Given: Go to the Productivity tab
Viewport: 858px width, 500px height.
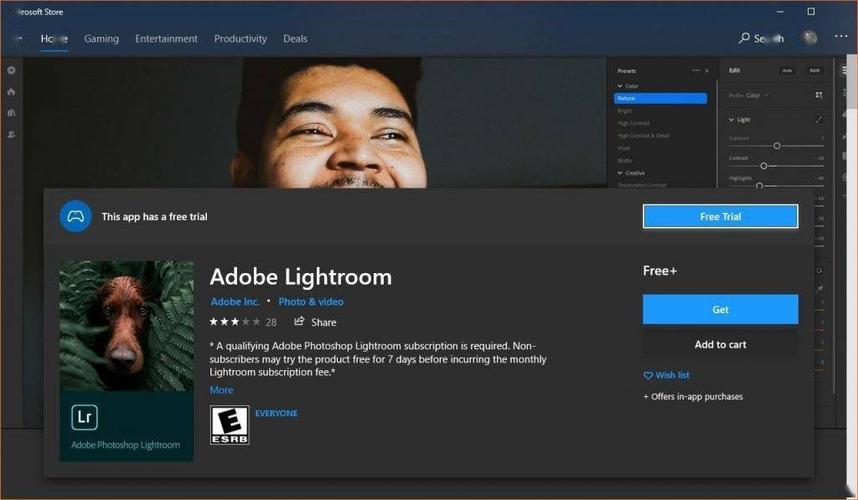Looking at the screenshot, I should click(x=240, y=39).
